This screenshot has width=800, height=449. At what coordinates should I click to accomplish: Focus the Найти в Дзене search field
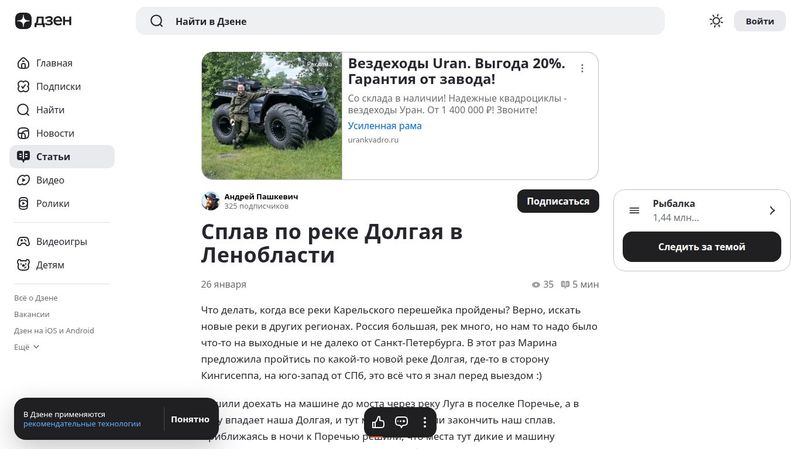[x=400, y=21]
